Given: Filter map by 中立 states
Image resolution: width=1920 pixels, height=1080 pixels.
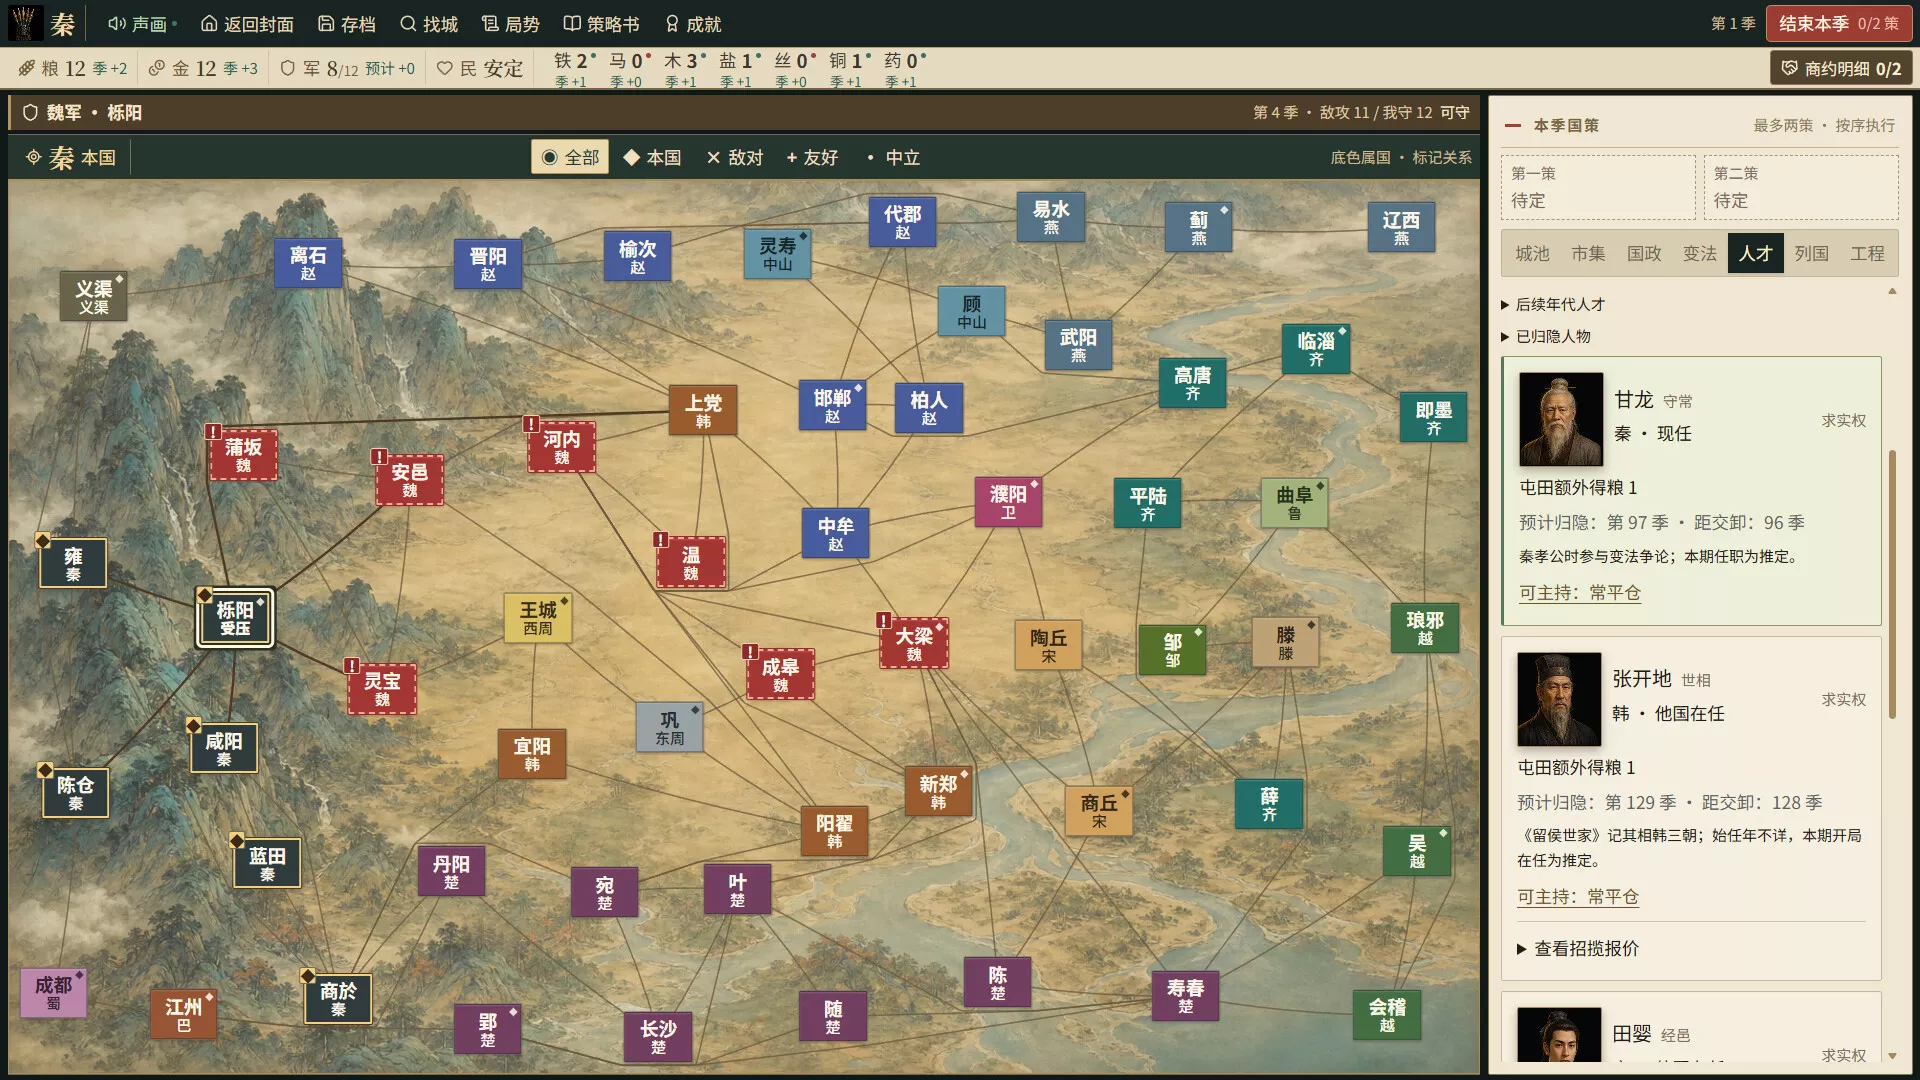Looking at the screenshot, I should pos(893,157).
